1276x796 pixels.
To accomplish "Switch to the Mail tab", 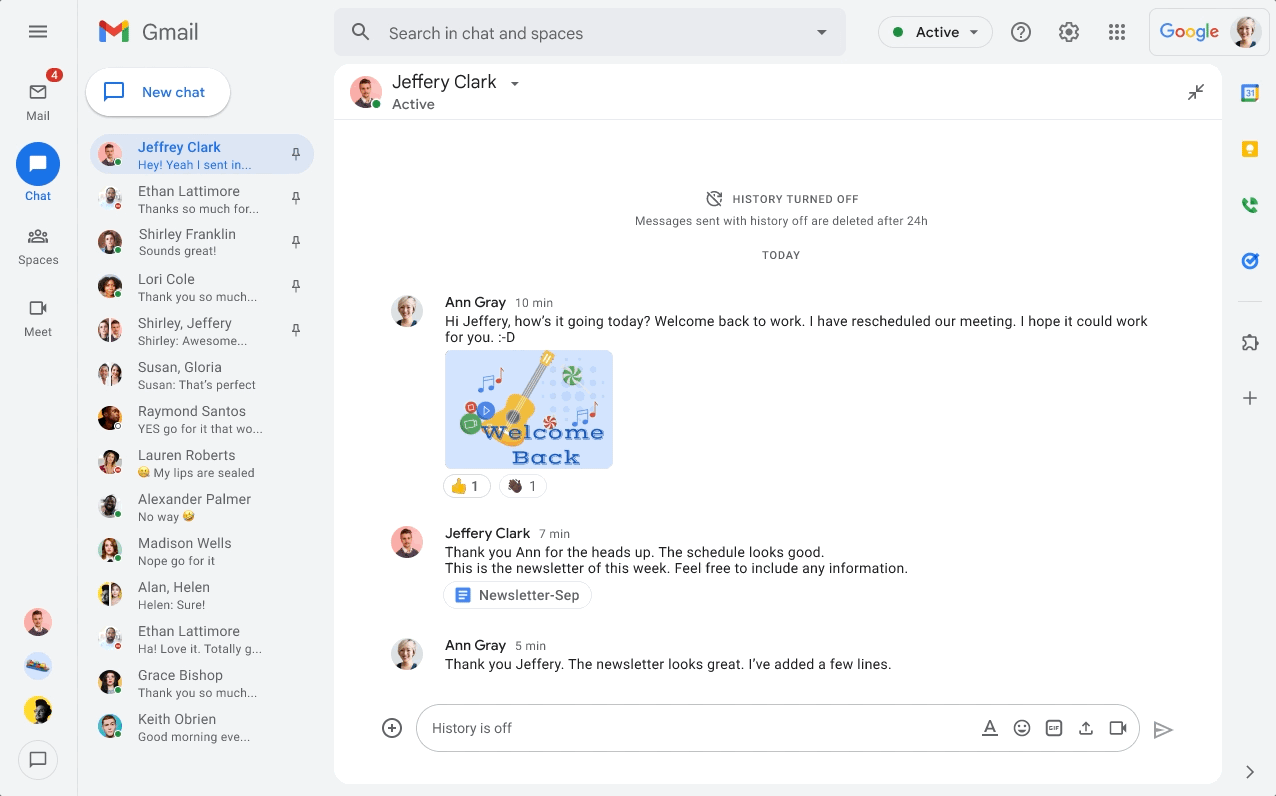I will pos(38,95).
